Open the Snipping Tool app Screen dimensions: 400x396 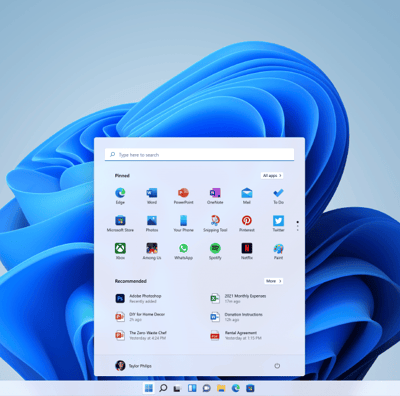(215, 223)
